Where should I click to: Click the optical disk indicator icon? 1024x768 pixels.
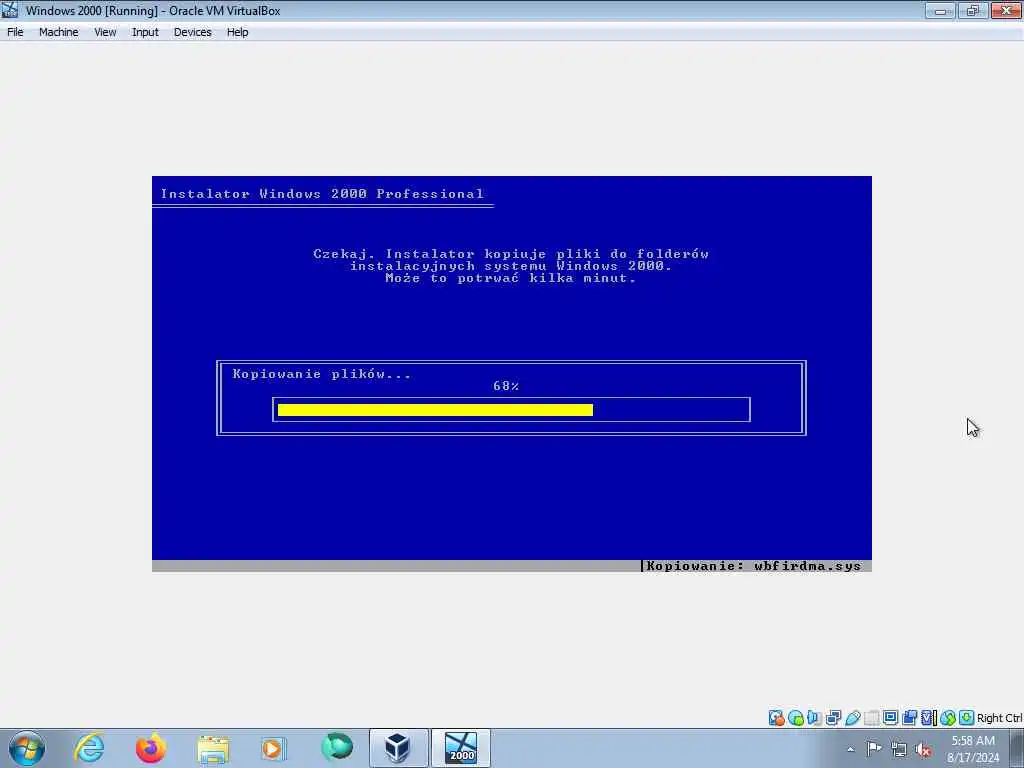pyautogui.click(x=795, y=718)
